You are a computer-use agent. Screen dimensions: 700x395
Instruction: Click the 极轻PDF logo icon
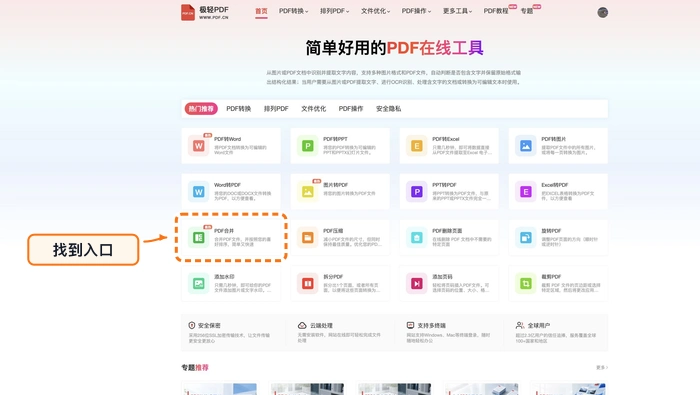188,12
